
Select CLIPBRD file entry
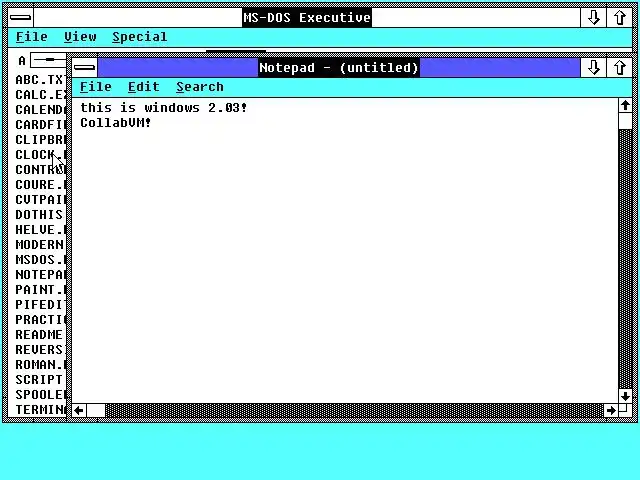click(40, 140)
